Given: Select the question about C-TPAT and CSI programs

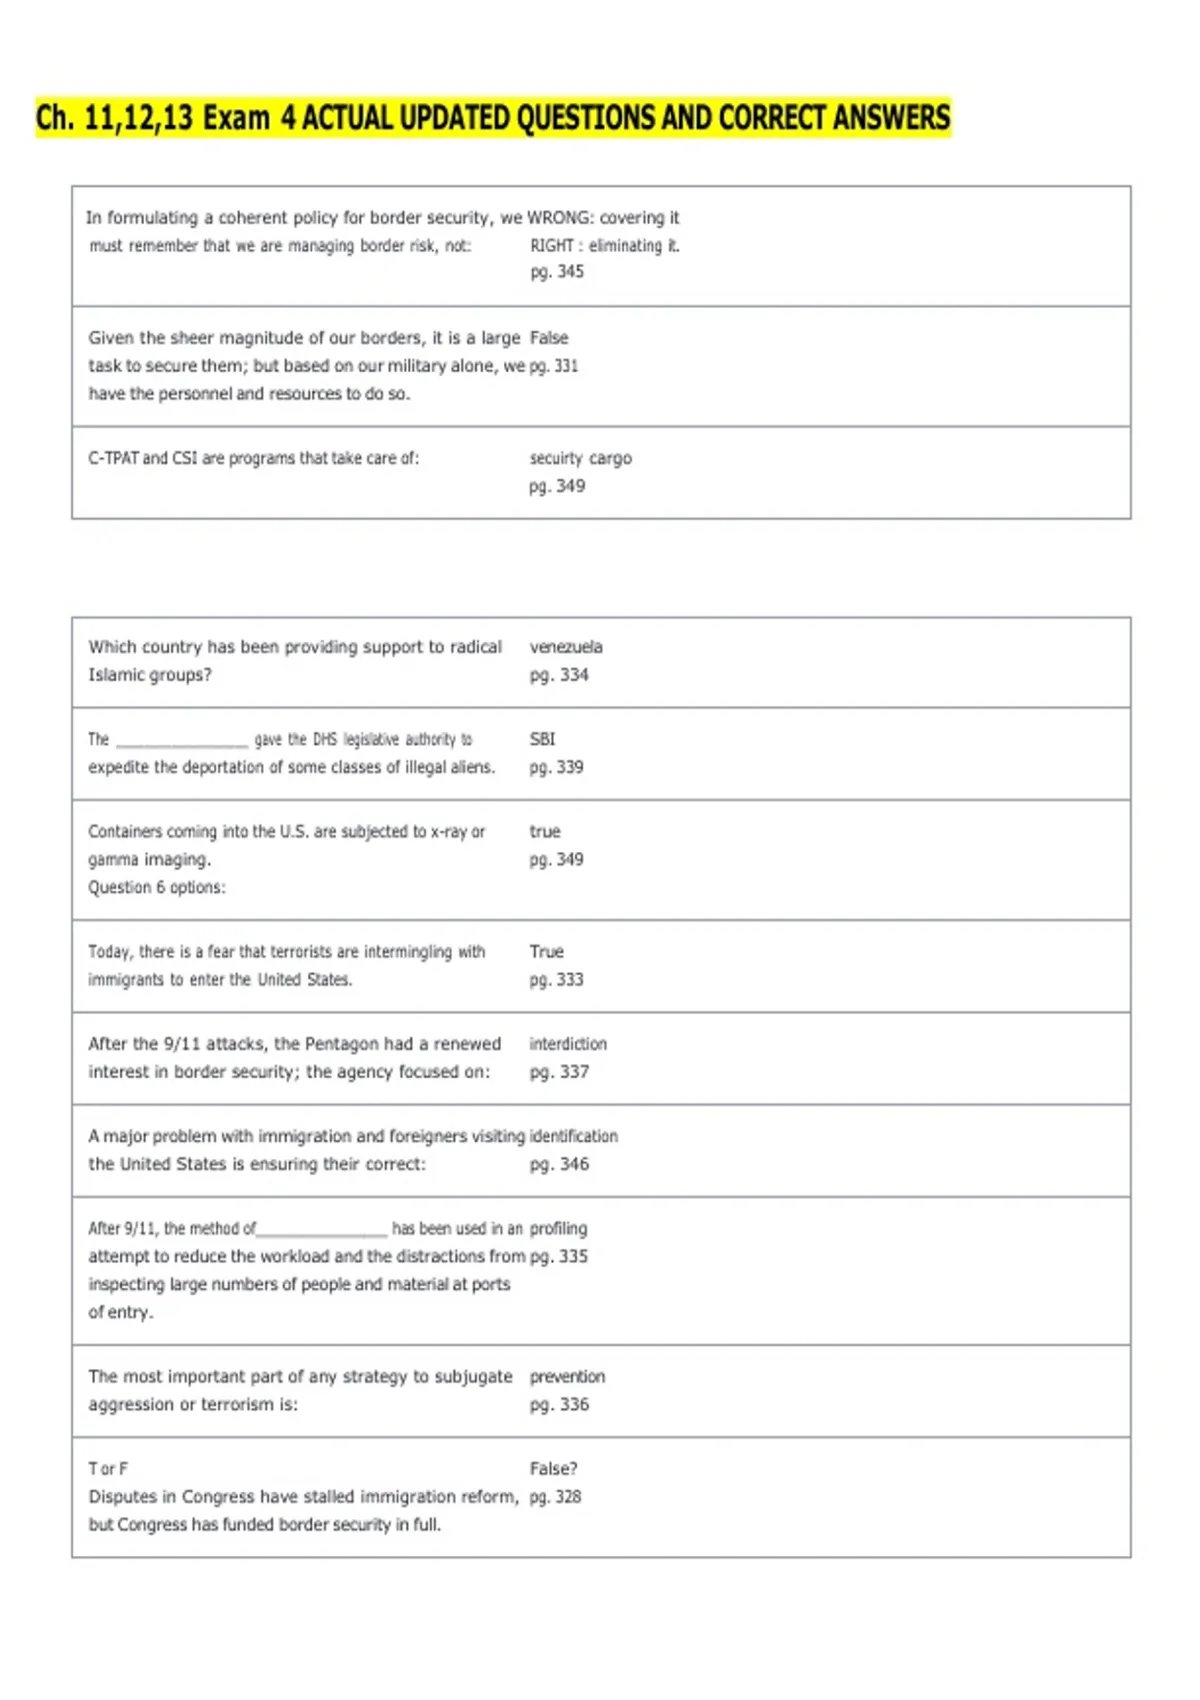Looking at the screenshot, I should tap(254, 458).
